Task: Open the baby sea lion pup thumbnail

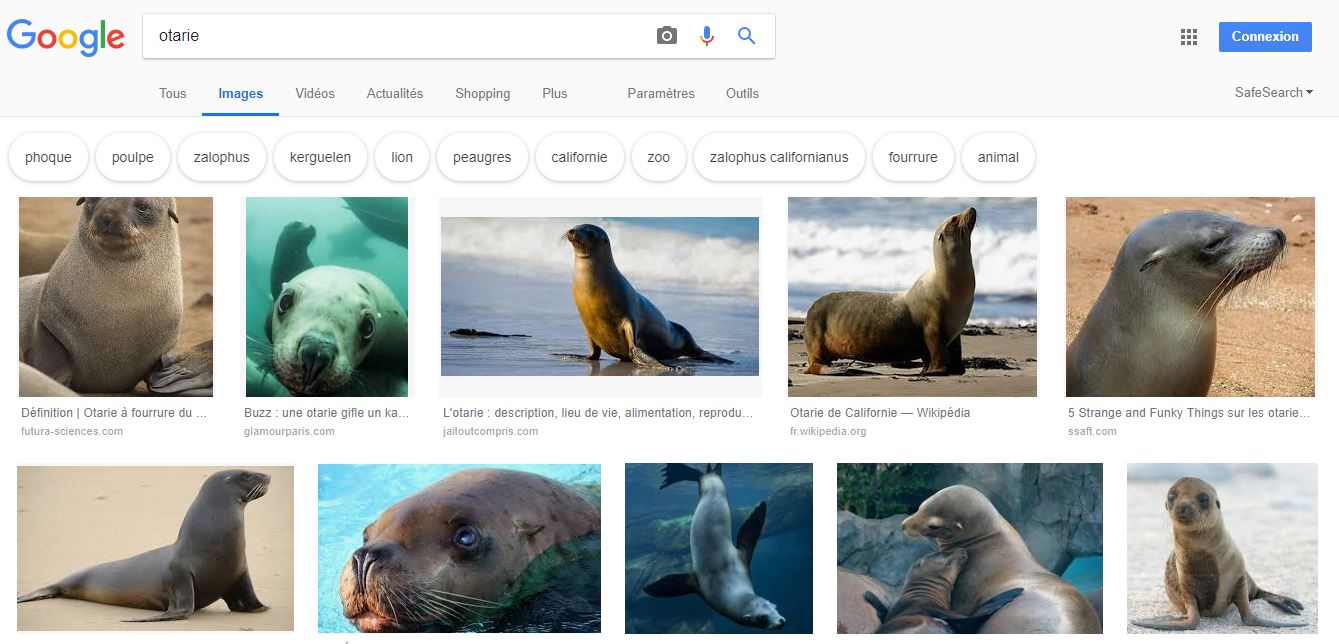Action: pos(1222,547)
